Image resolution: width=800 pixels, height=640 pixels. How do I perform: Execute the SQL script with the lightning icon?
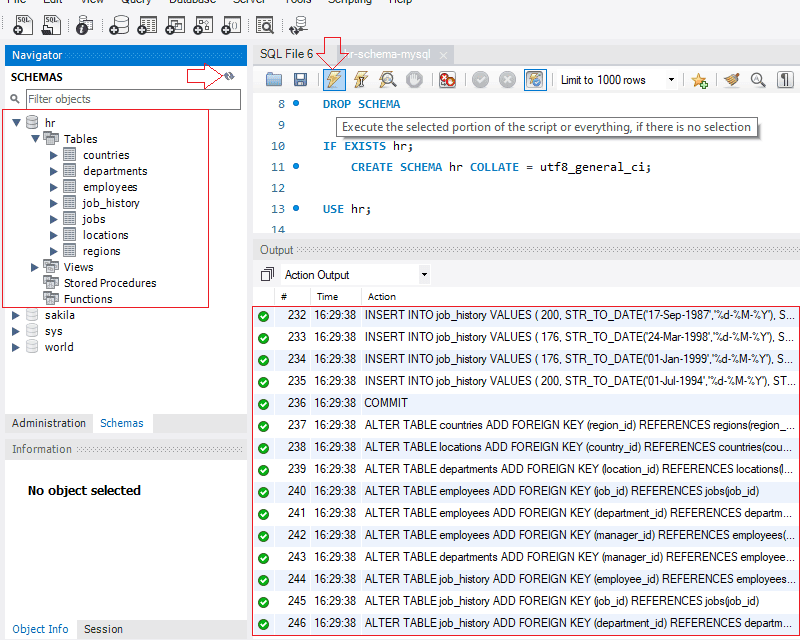click(x=334, y=80)
